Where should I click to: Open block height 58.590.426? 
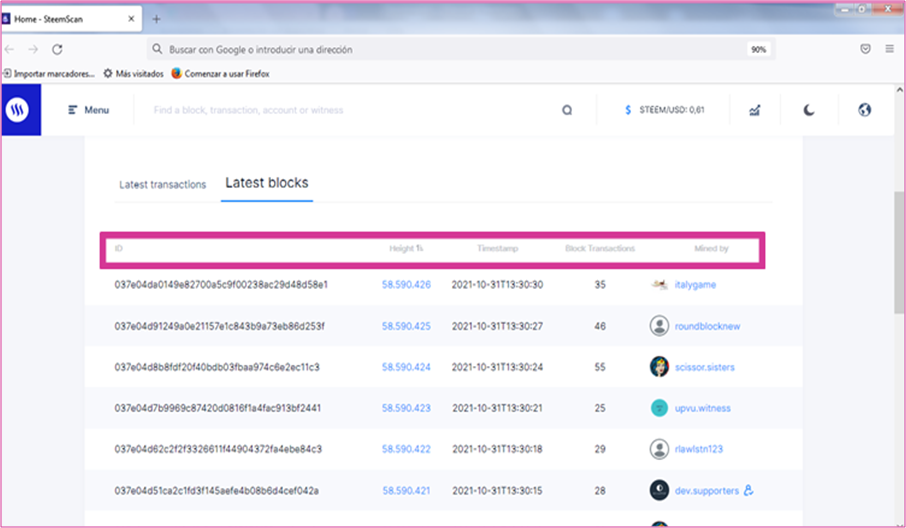click(406, 285)
